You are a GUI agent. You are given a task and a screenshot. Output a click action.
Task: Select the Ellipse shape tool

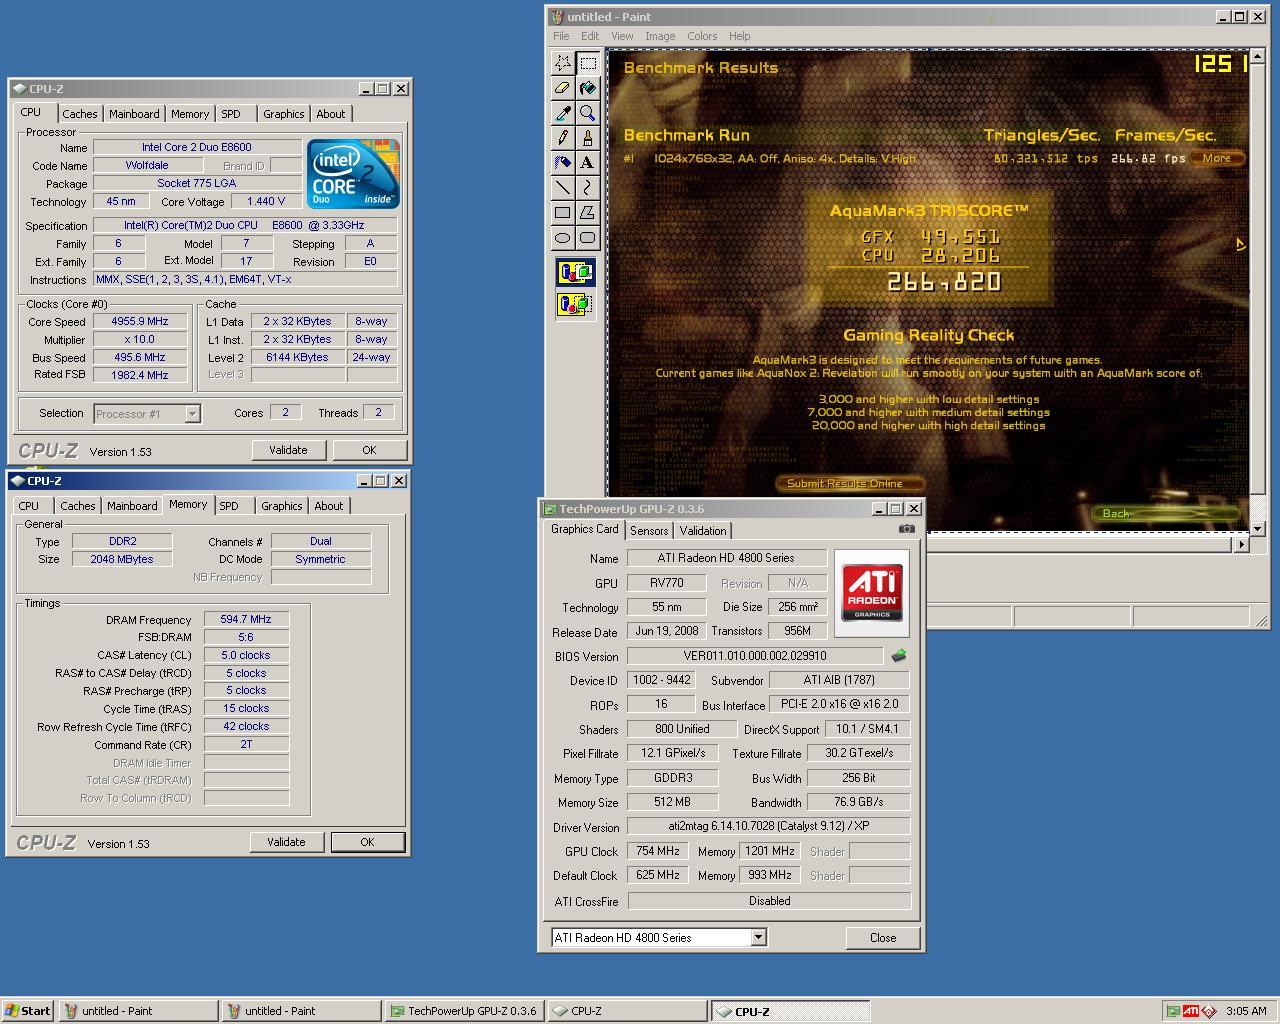(563, 238)
